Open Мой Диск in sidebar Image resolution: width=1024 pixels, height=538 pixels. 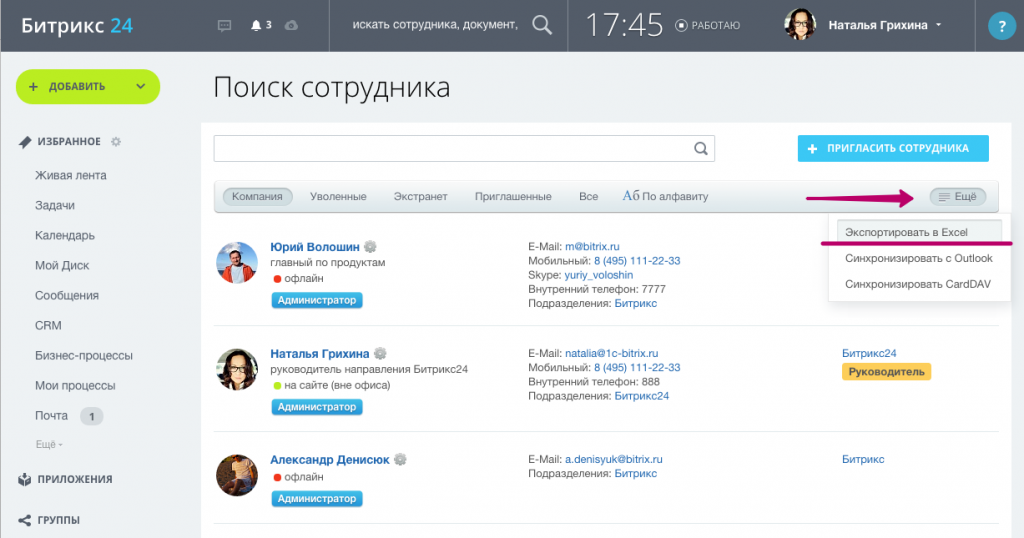[x=62, y=265]
